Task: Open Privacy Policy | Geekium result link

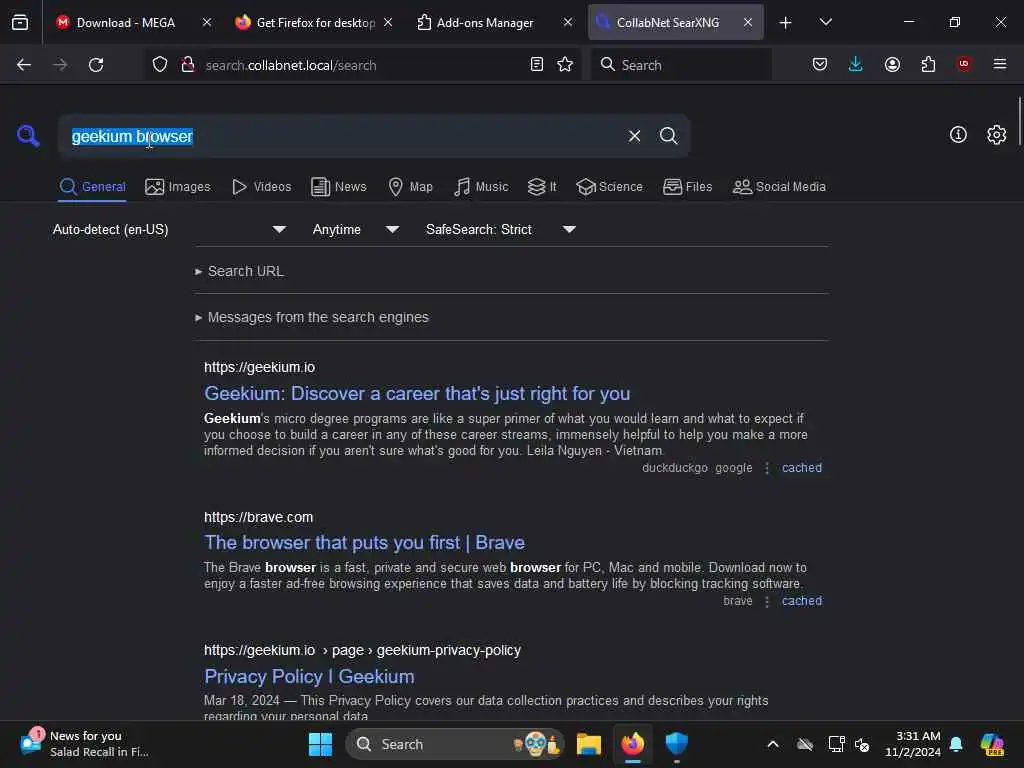Action: [x=309, y=677]
